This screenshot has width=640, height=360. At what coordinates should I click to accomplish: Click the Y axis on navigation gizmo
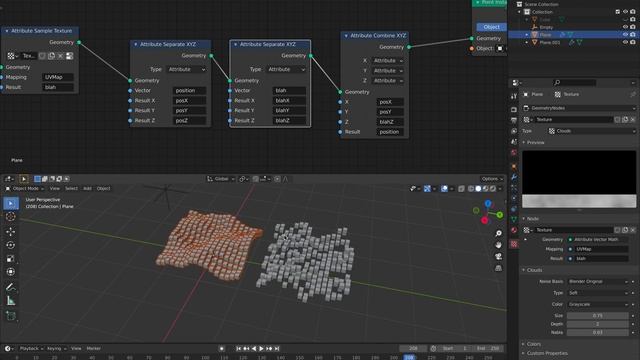(500, 214)
